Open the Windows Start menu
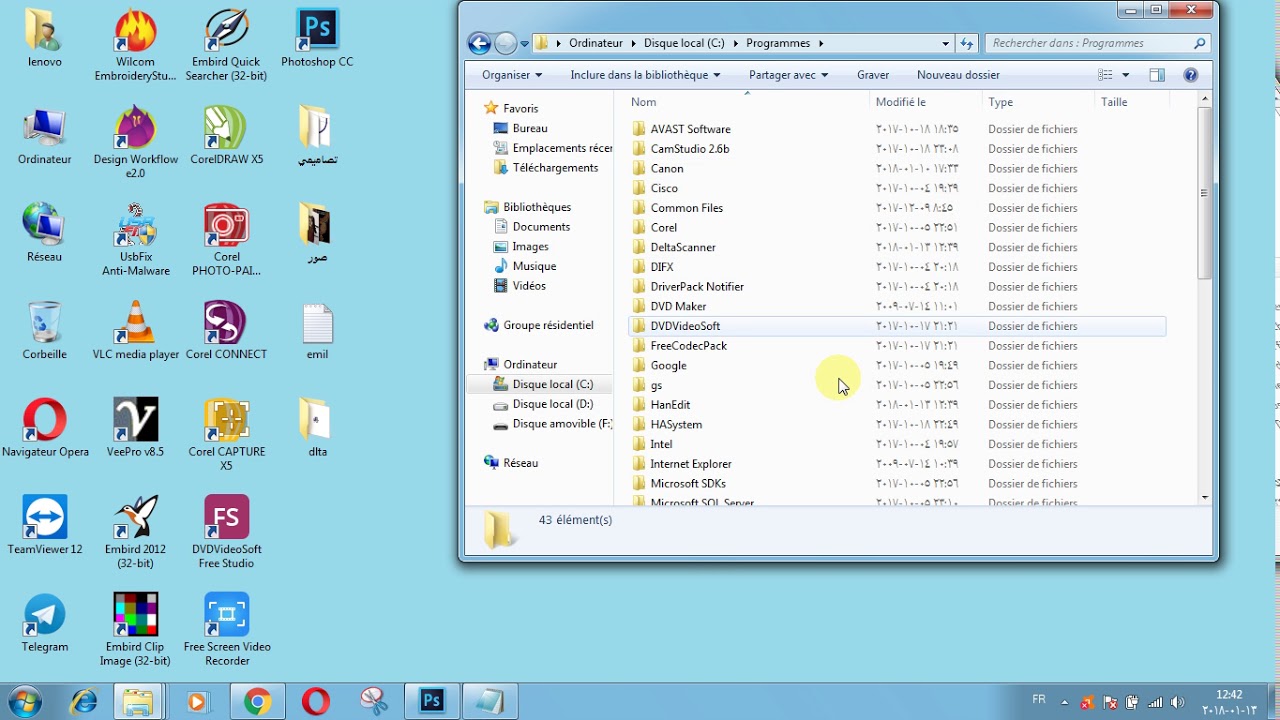The image size is (1280, 720). 23,701
